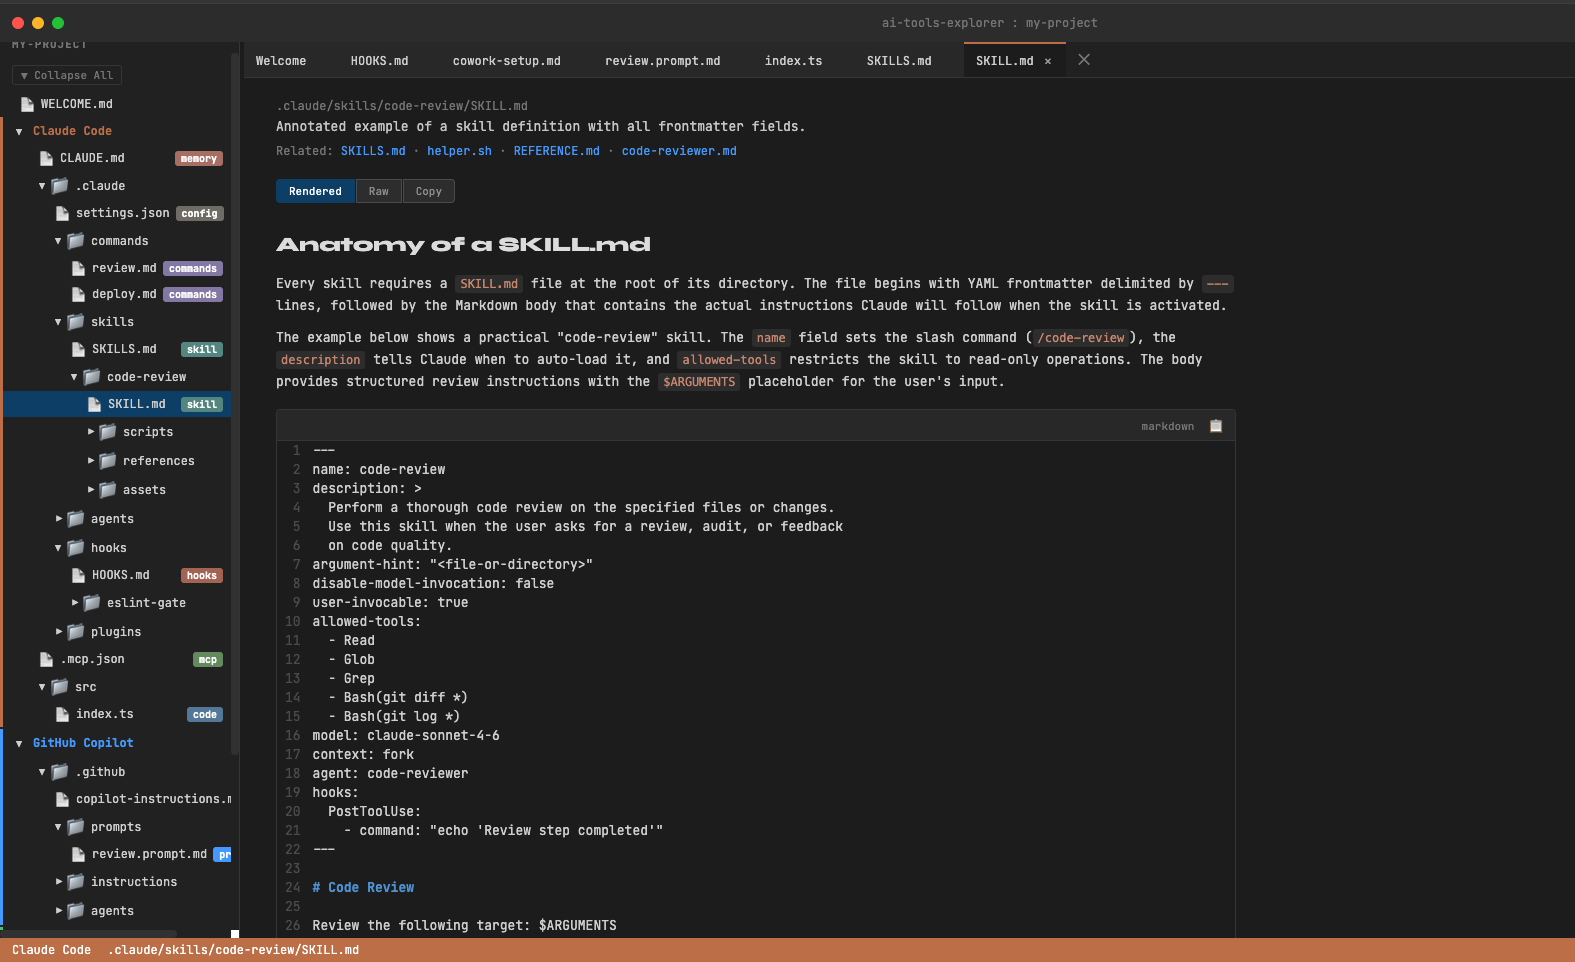Click Collapse All button

coord(67,75)
